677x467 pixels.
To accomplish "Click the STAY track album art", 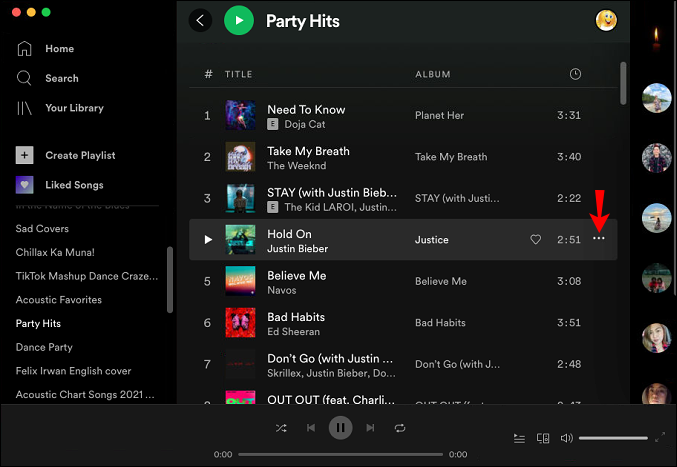I will pyautogui.click(x=240, y=198).
